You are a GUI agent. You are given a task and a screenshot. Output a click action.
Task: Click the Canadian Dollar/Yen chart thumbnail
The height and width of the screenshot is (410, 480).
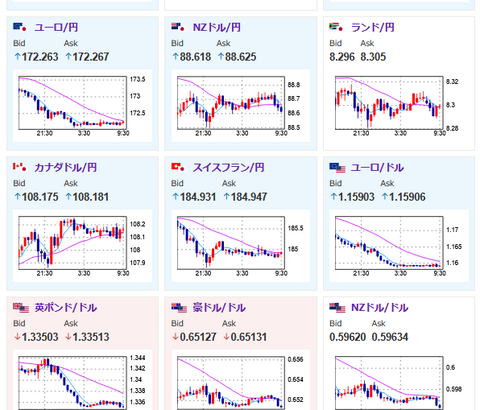[82, 246]
